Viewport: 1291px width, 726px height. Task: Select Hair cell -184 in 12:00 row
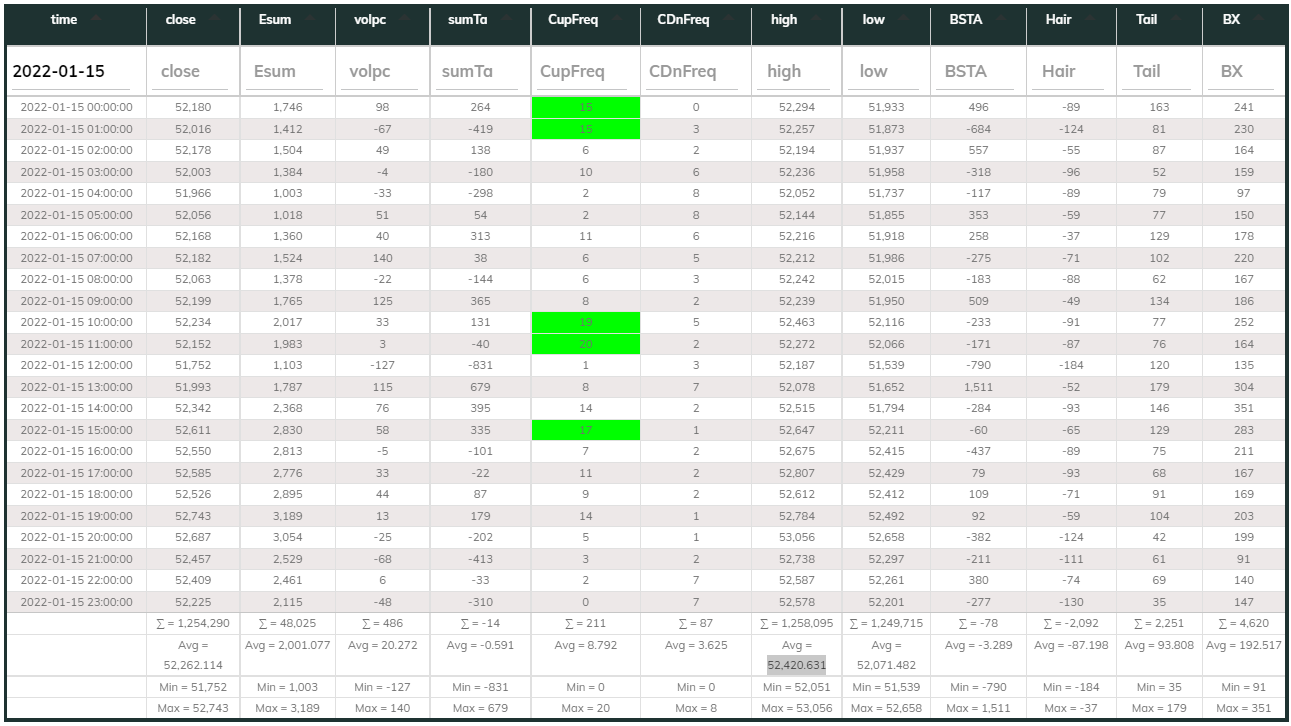coord(1071,365)
